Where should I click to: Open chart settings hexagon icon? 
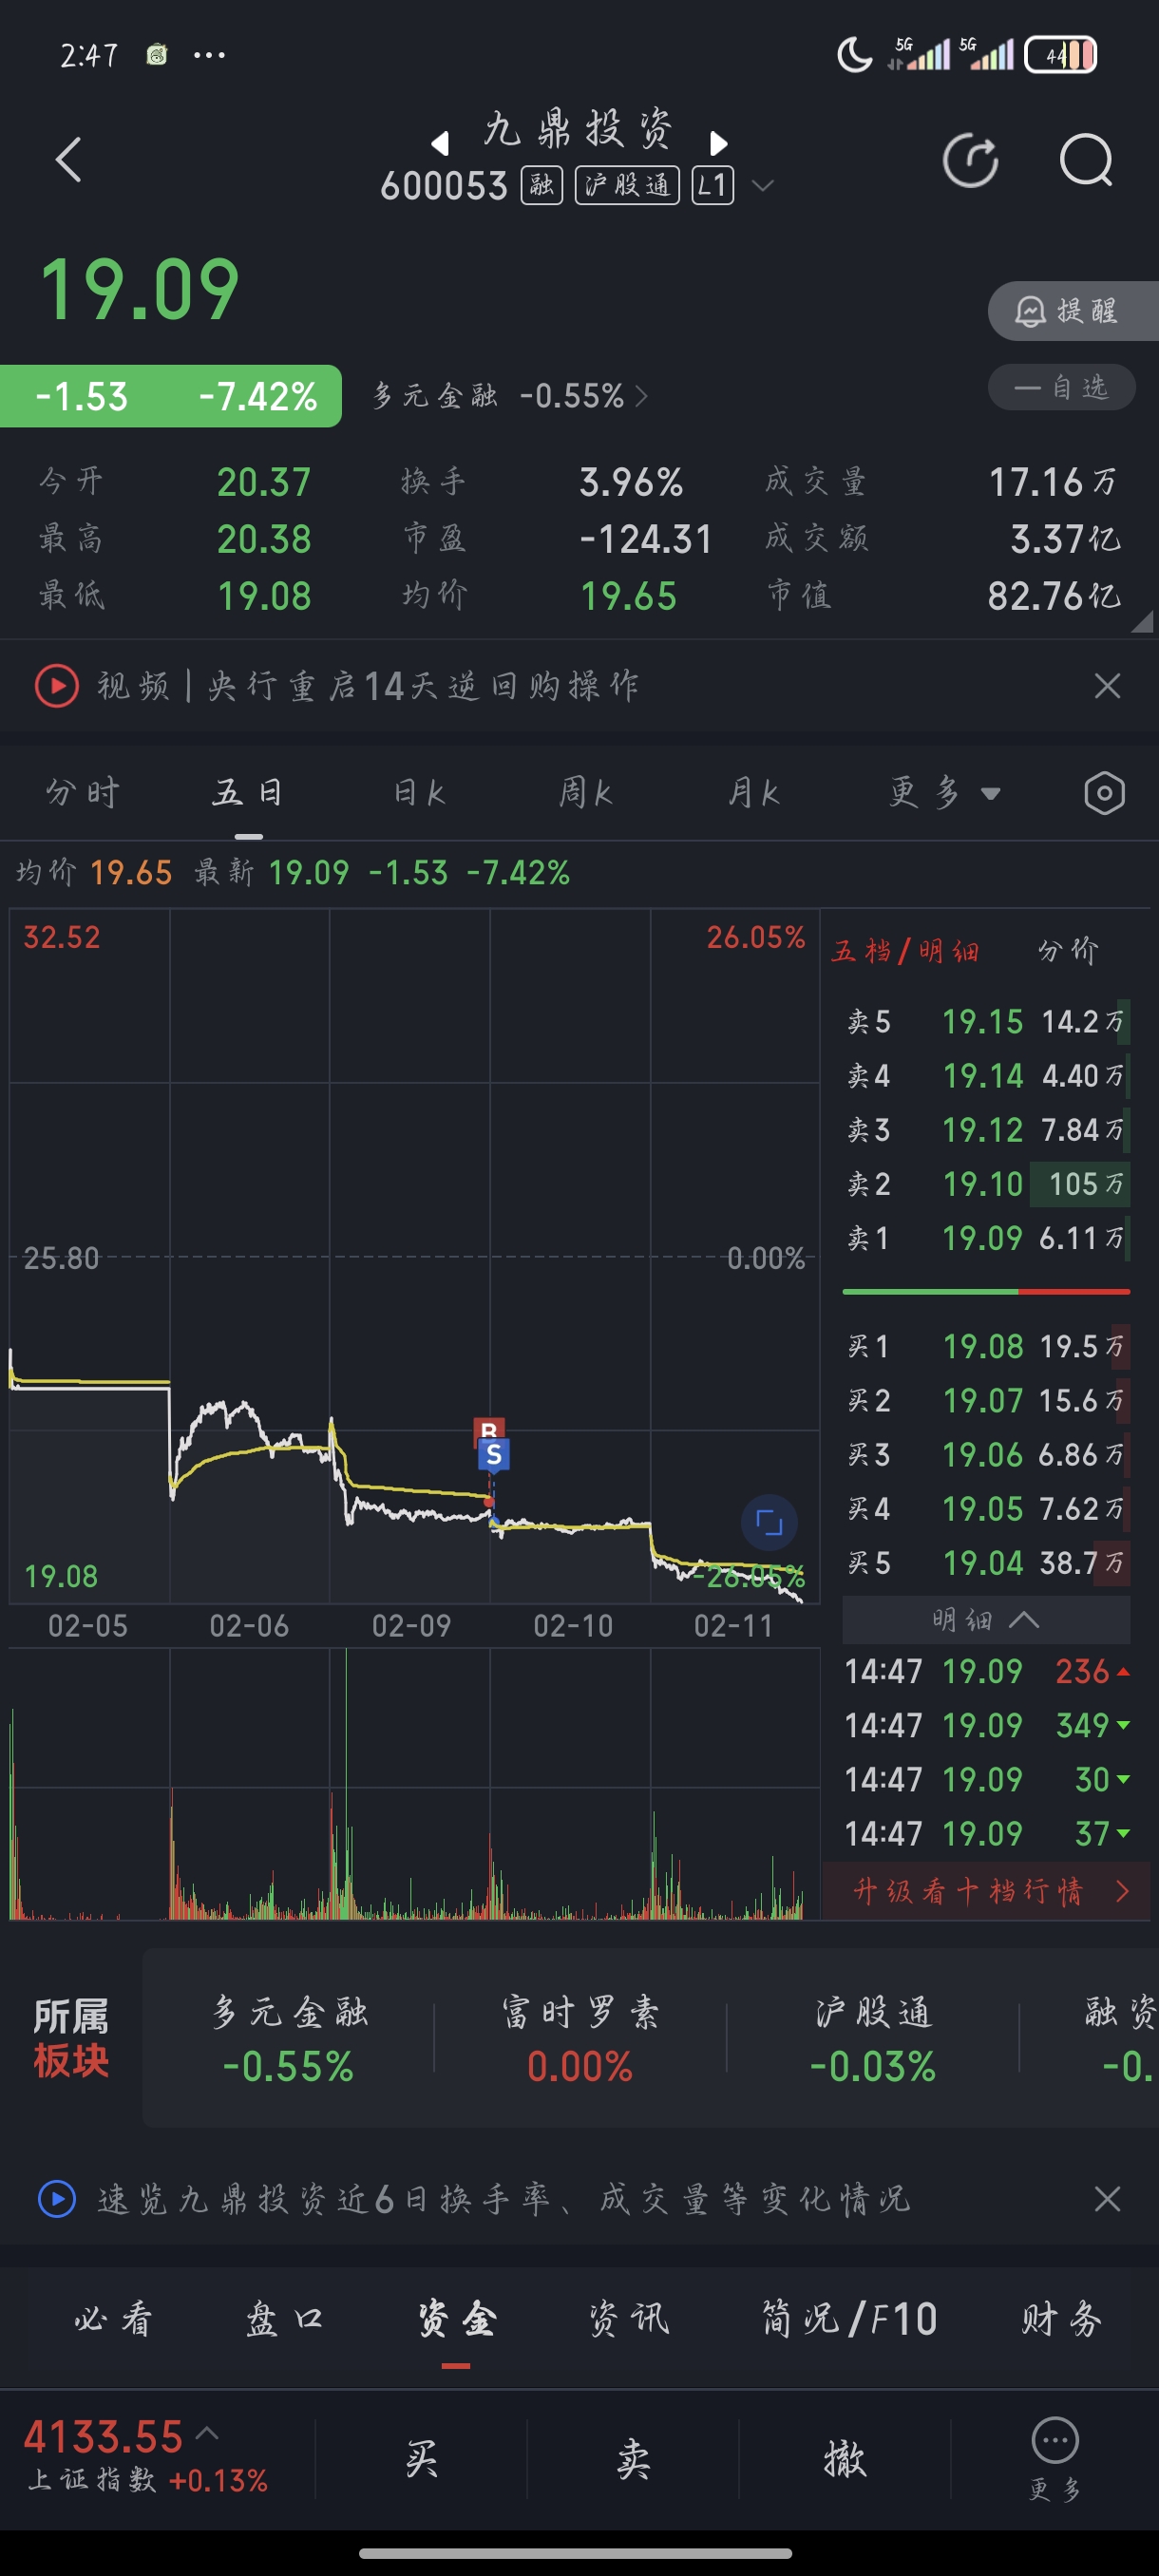(1104, 793)
